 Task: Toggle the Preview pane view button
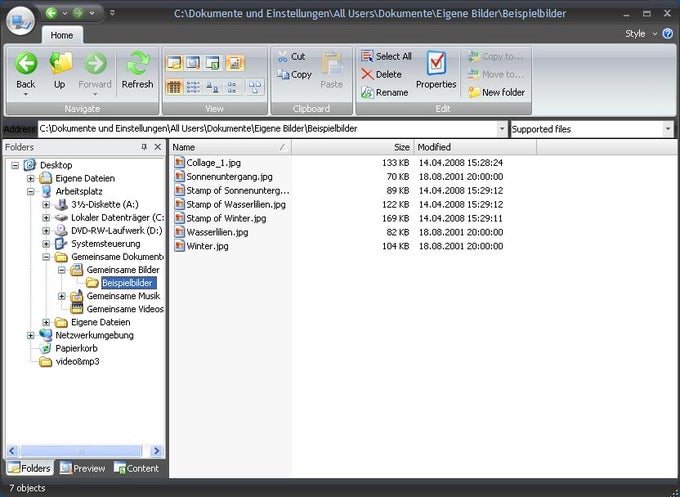pyautogui.click(x=193, y=63)
